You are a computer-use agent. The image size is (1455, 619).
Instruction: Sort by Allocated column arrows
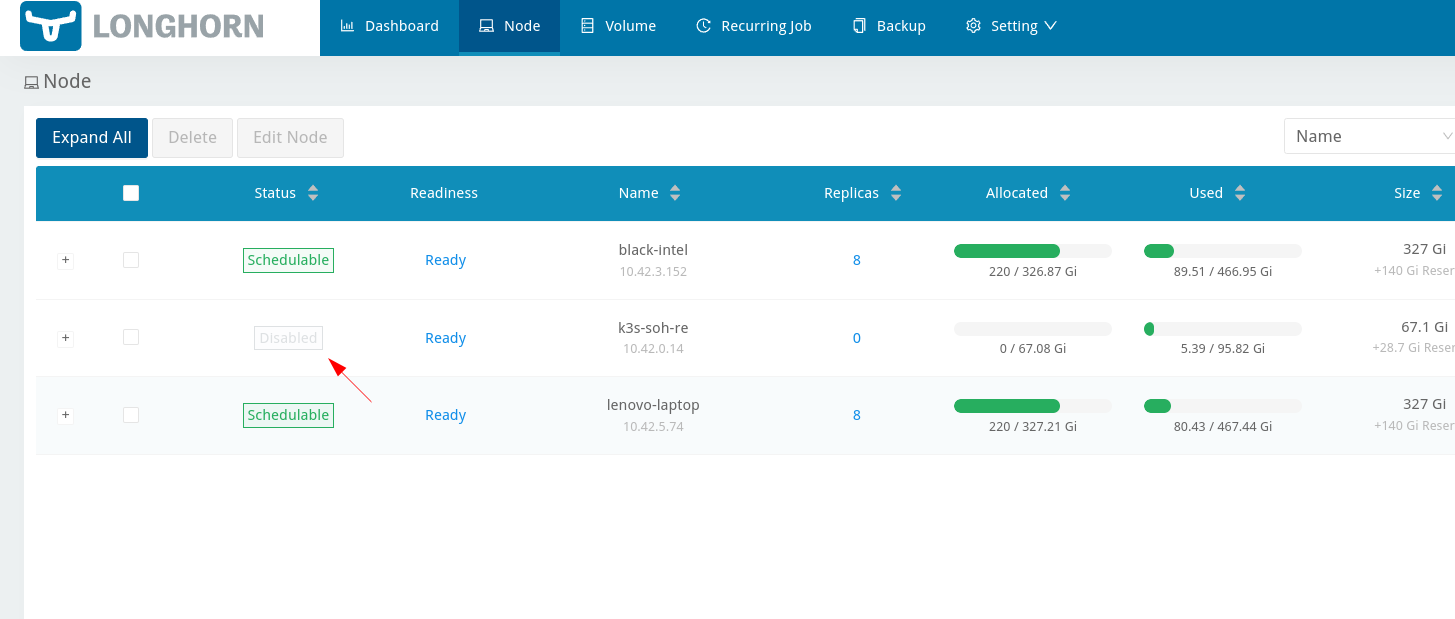[1065, 193]
